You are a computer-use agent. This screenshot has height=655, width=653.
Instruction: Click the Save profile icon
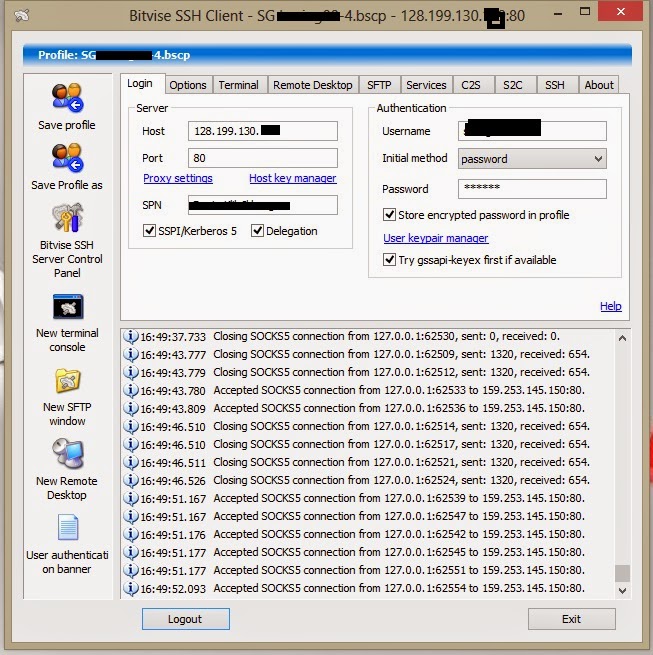[x=67, y=99]
